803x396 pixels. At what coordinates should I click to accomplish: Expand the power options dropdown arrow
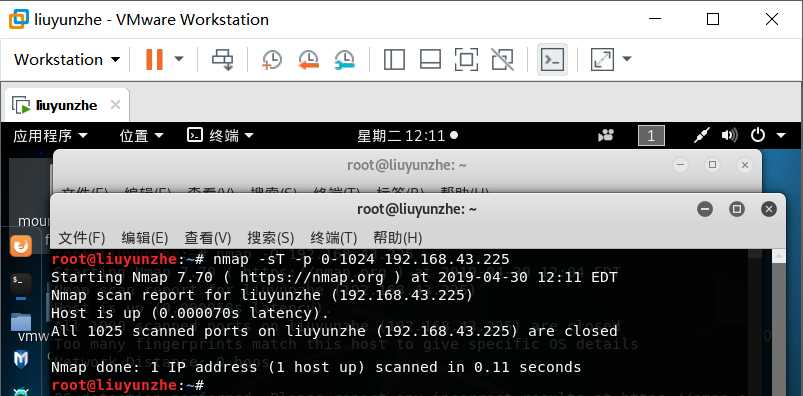(179, 59)
